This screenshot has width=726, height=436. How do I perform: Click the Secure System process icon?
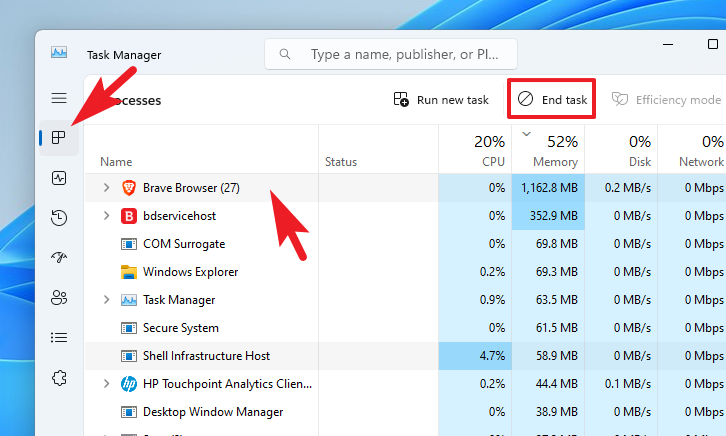click(129, 328)
